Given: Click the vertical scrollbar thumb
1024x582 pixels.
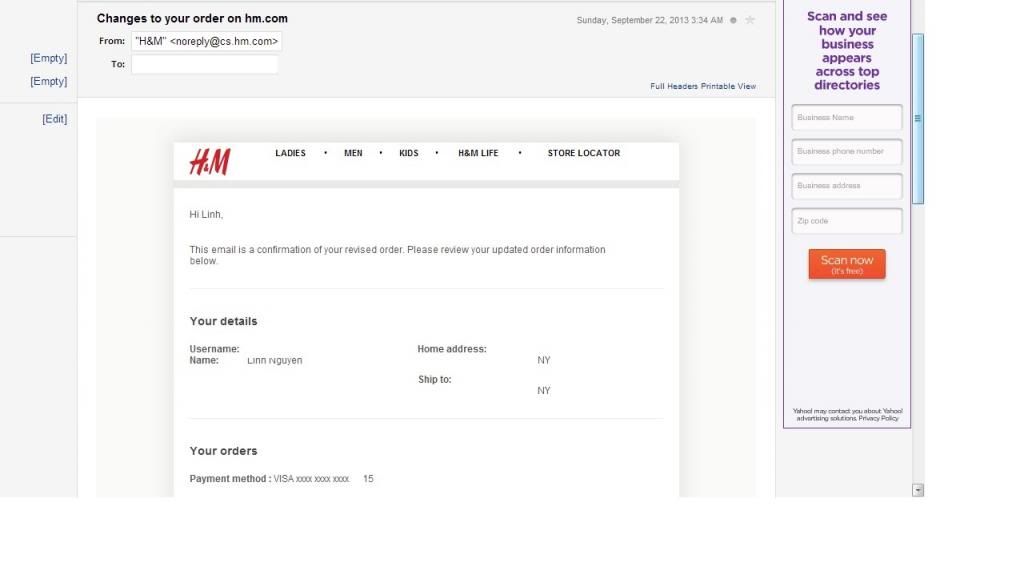Looking at the screenshot, I should click(918, 118).
